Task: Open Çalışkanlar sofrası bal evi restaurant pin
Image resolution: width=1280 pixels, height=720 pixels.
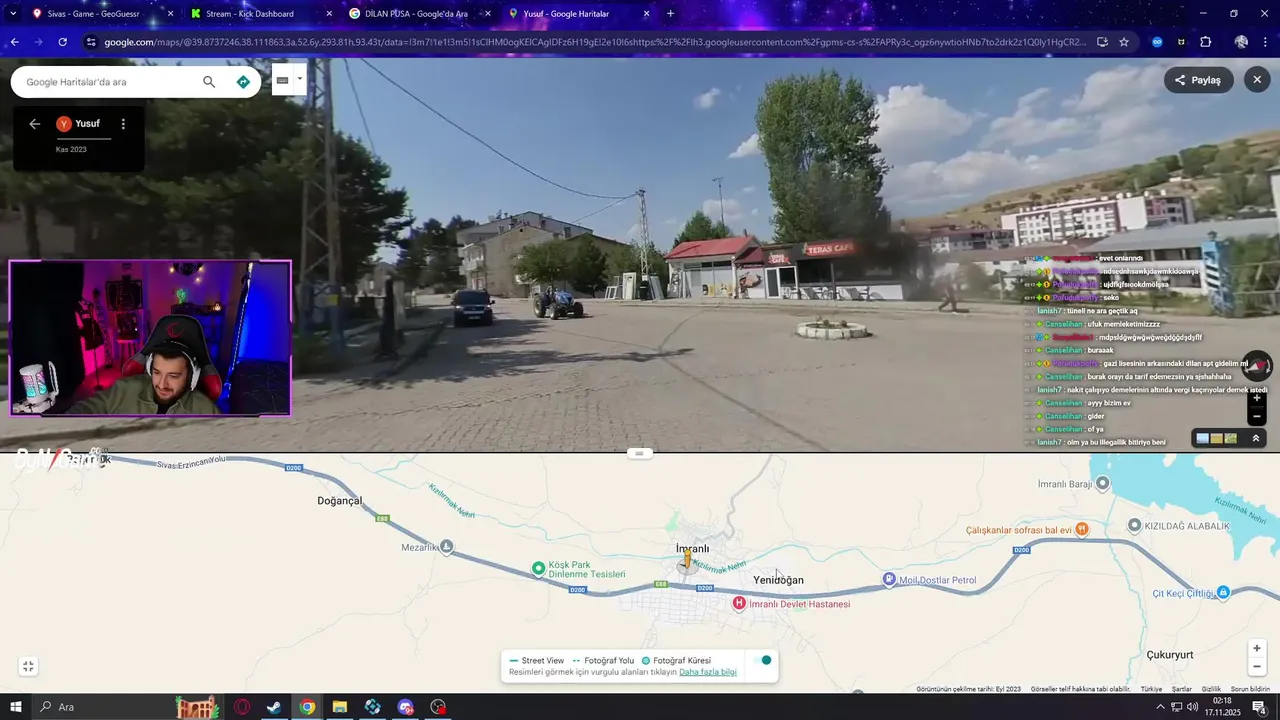Action: pyautogui.click(x=1081, y=529)
